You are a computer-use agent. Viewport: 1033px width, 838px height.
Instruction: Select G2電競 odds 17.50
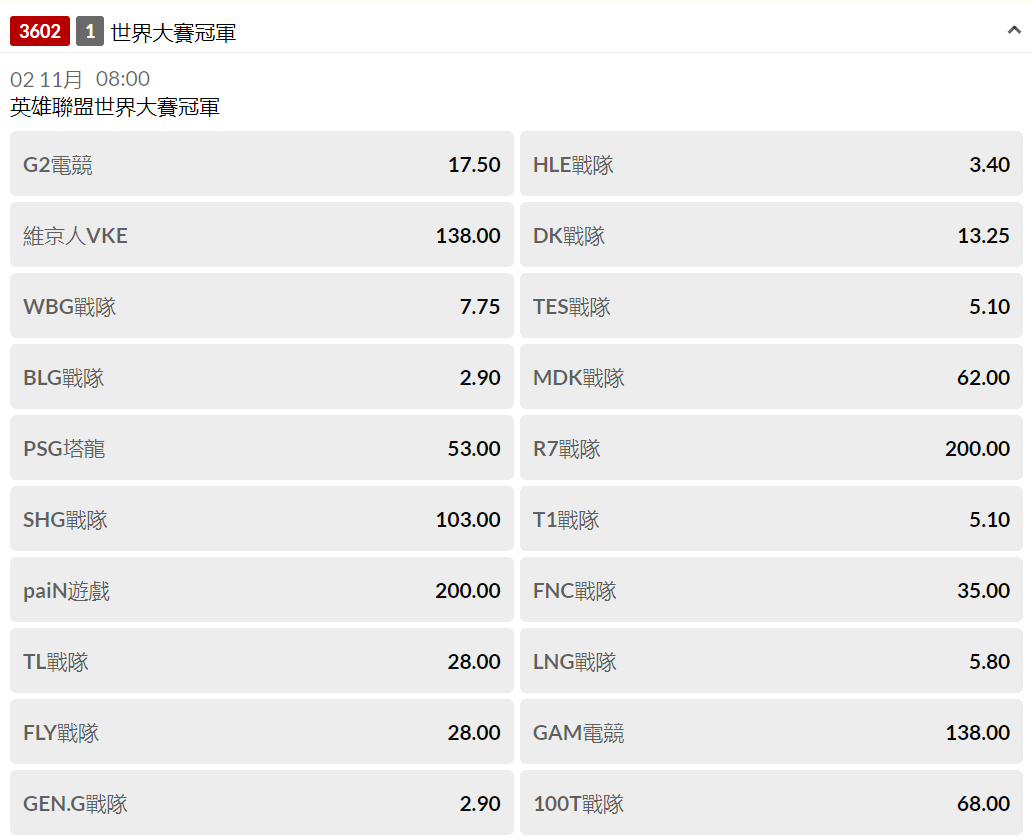click(261, 164)
